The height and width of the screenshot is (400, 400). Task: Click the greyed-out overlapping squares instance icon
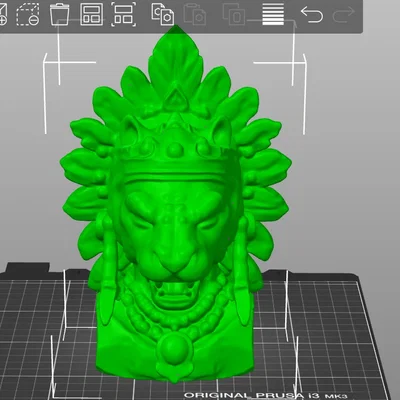tap(234, 14)
